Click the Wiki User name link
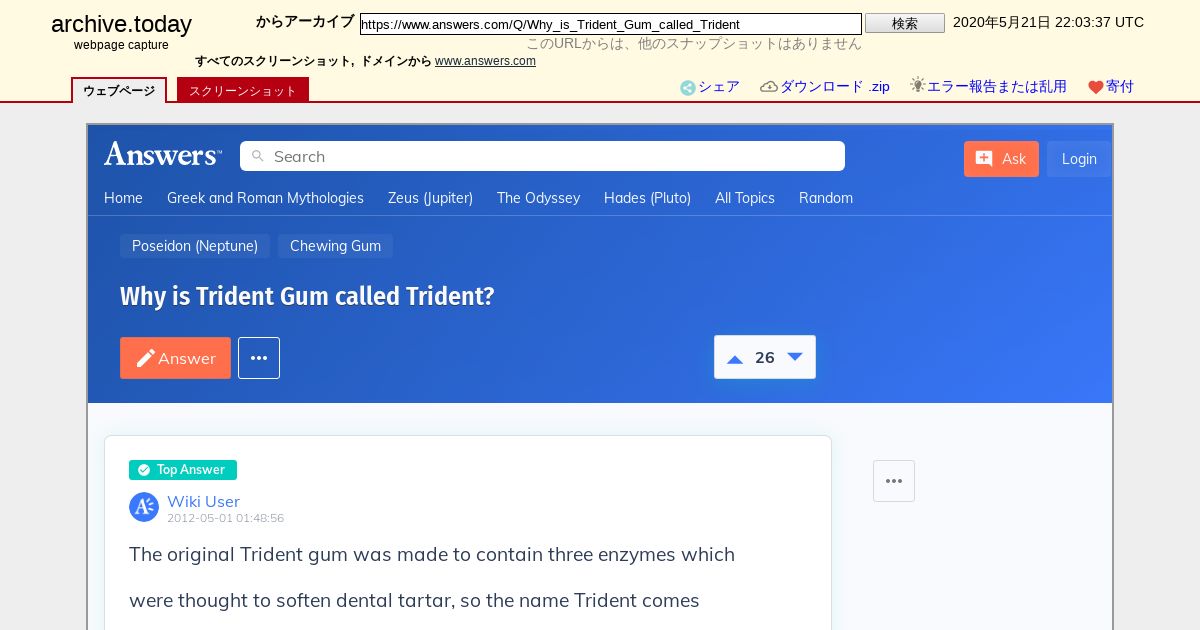The width and height of the screenshot is (1200, 630). [203, 501]
